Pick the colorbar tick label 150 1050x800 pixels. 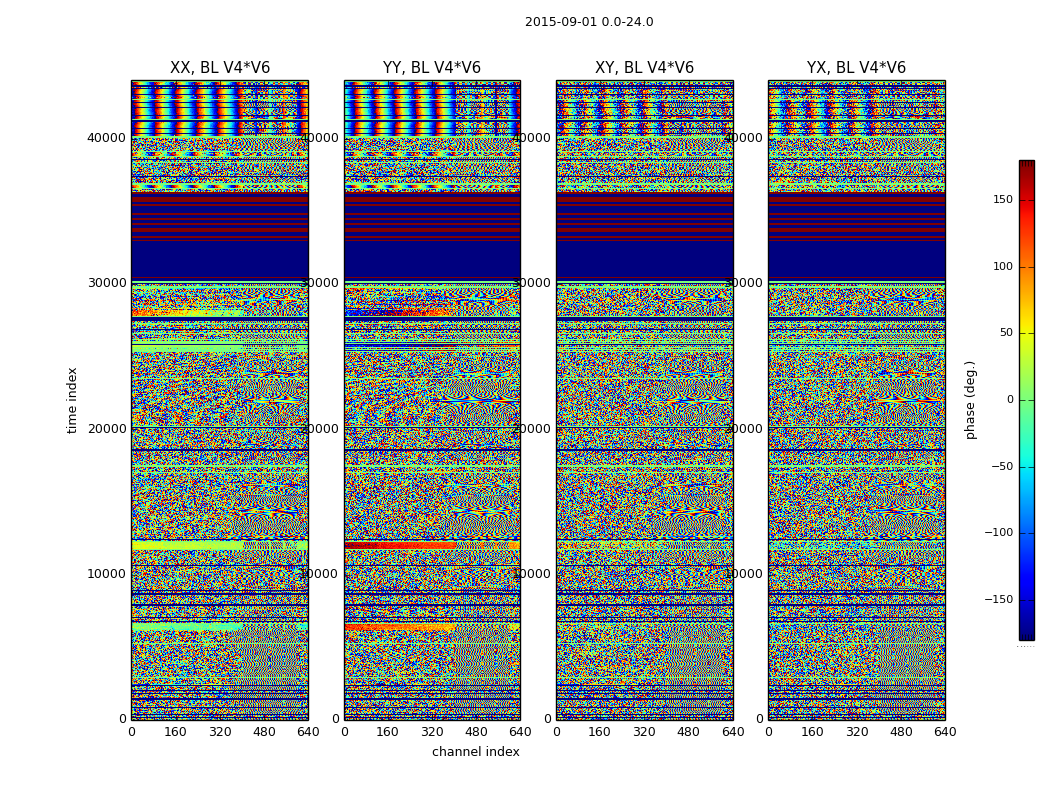click(1002, 200)
